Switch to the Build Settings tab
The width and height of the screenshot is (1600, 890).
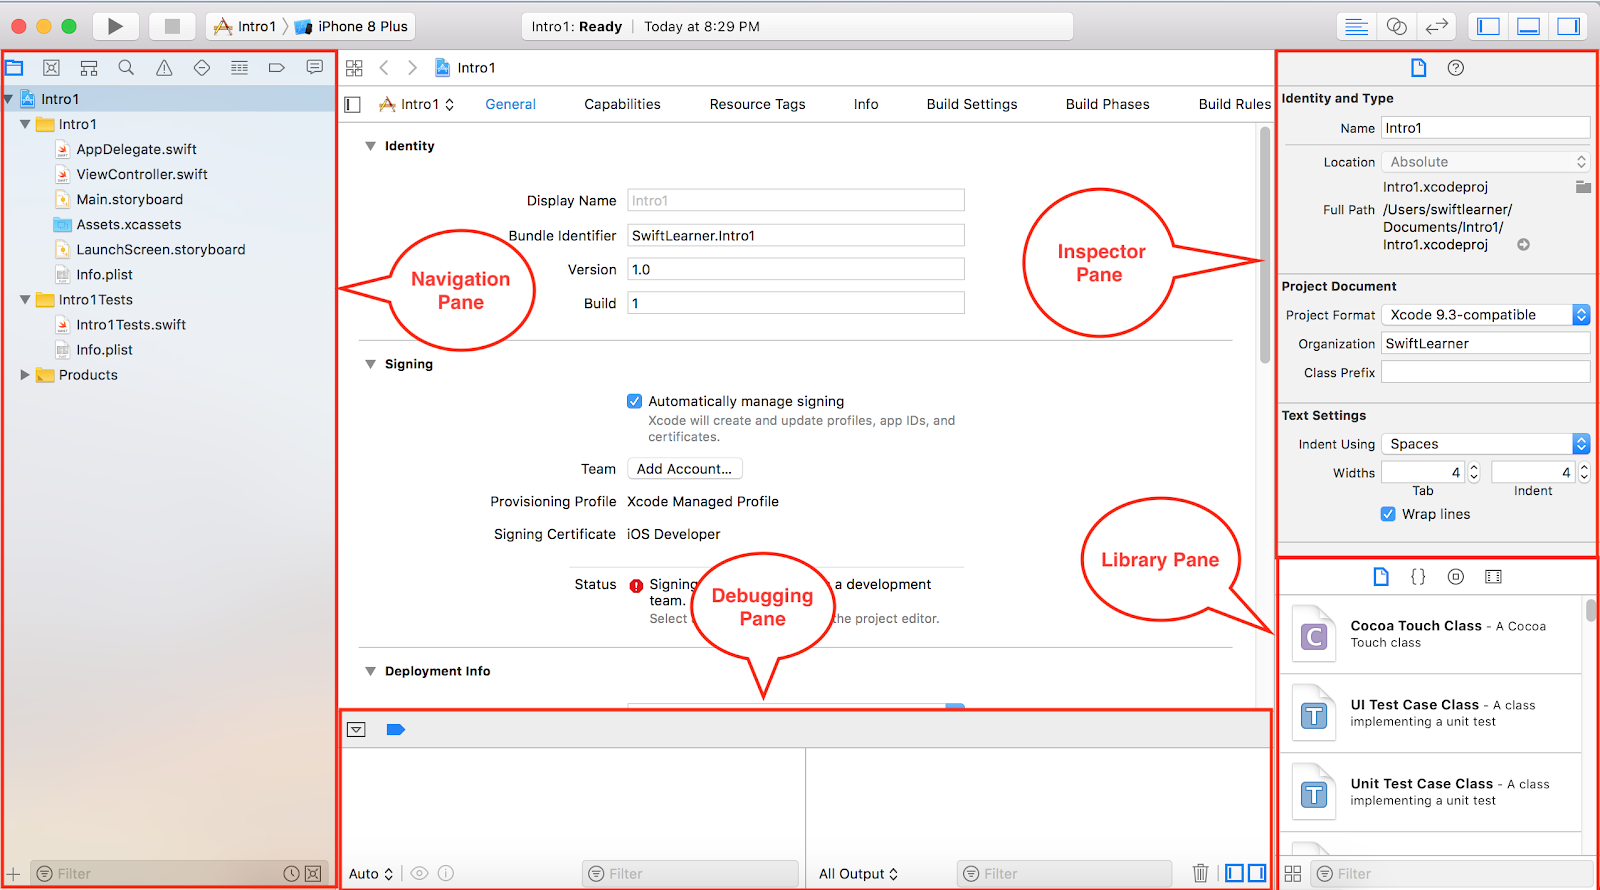(x=972, y=104)
